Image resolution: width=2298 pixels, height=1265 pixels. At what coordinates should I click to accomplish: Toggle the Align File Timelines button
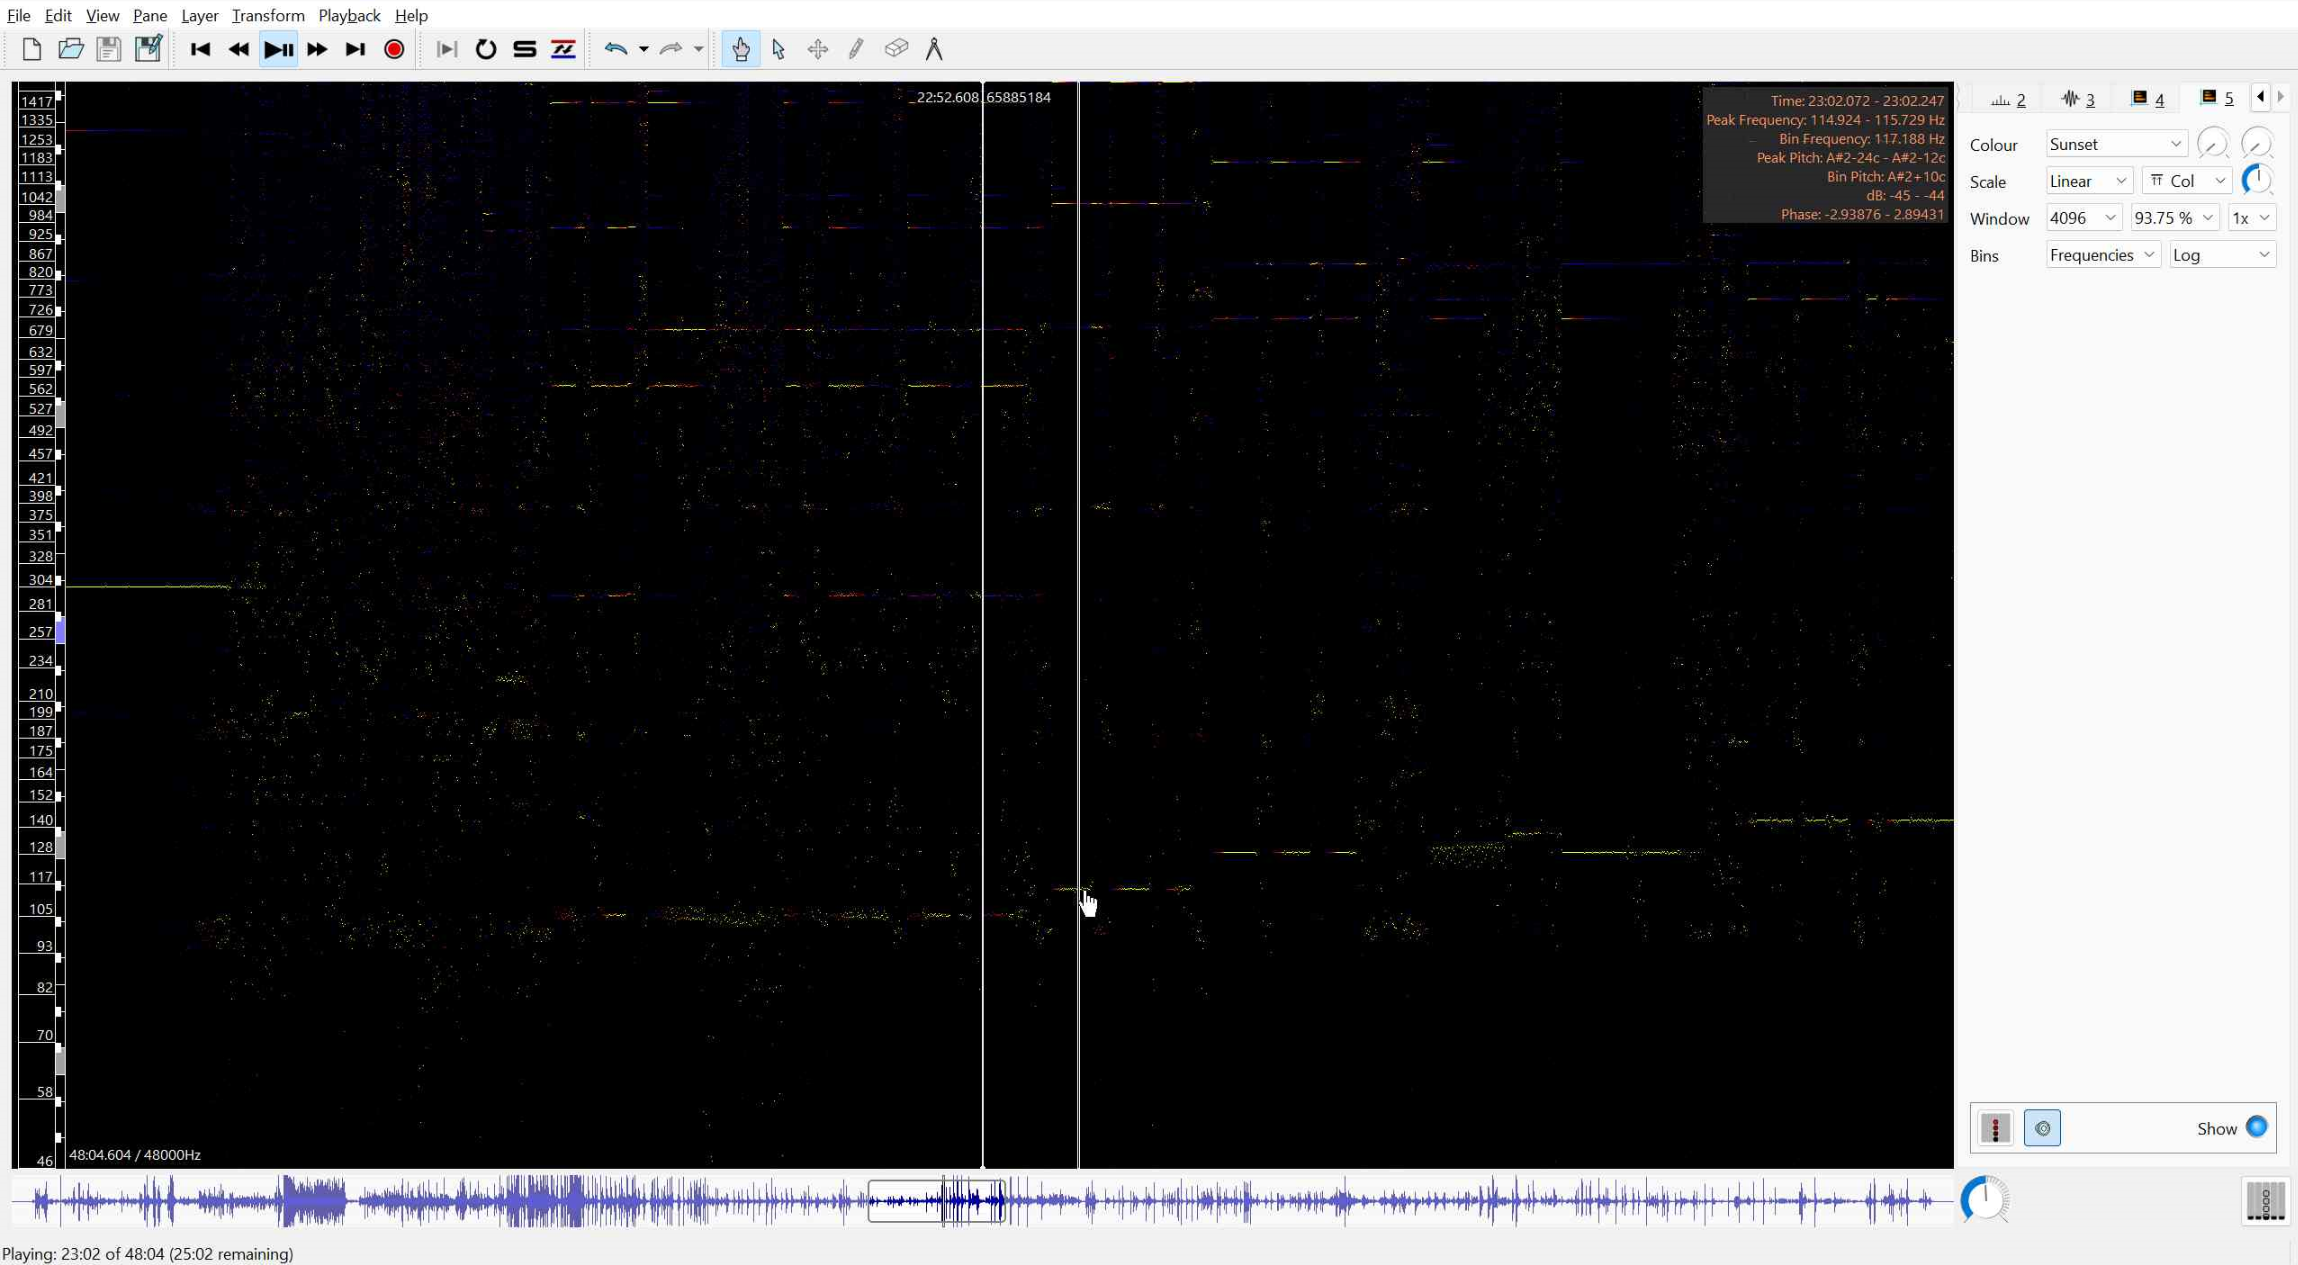[563, 48]
